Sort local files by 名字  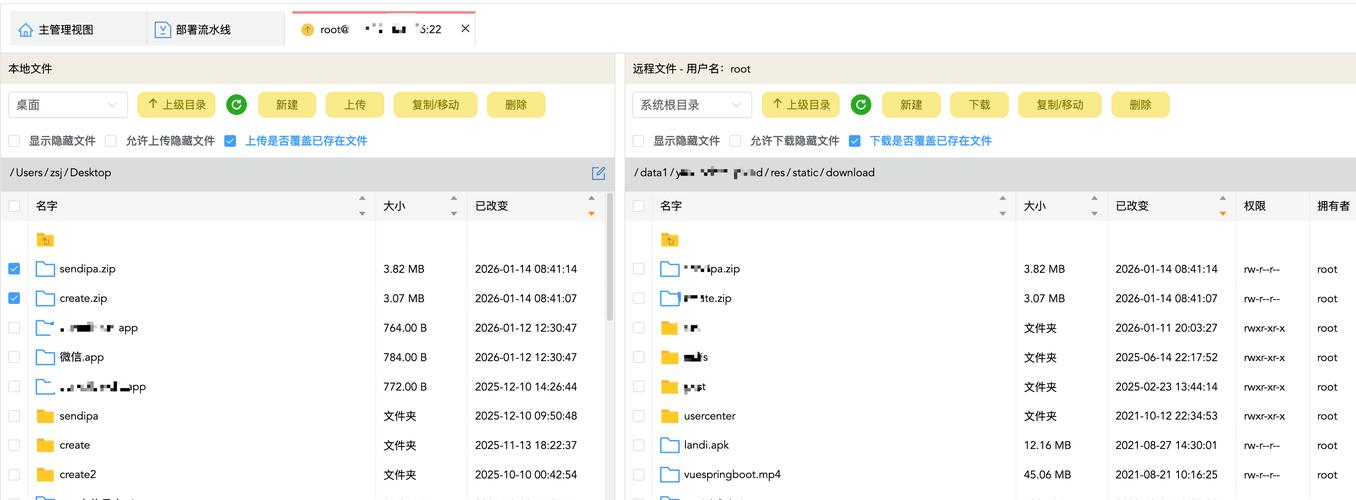[x=362, y=206]
